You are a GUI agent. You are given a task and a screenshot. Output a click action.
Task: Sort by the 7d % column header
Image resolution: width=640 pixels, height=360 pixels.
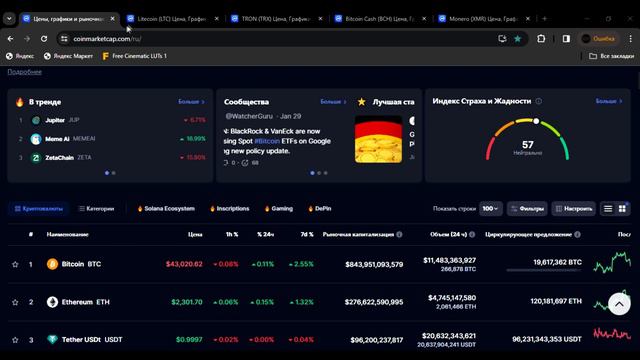[x=307, y=234]
